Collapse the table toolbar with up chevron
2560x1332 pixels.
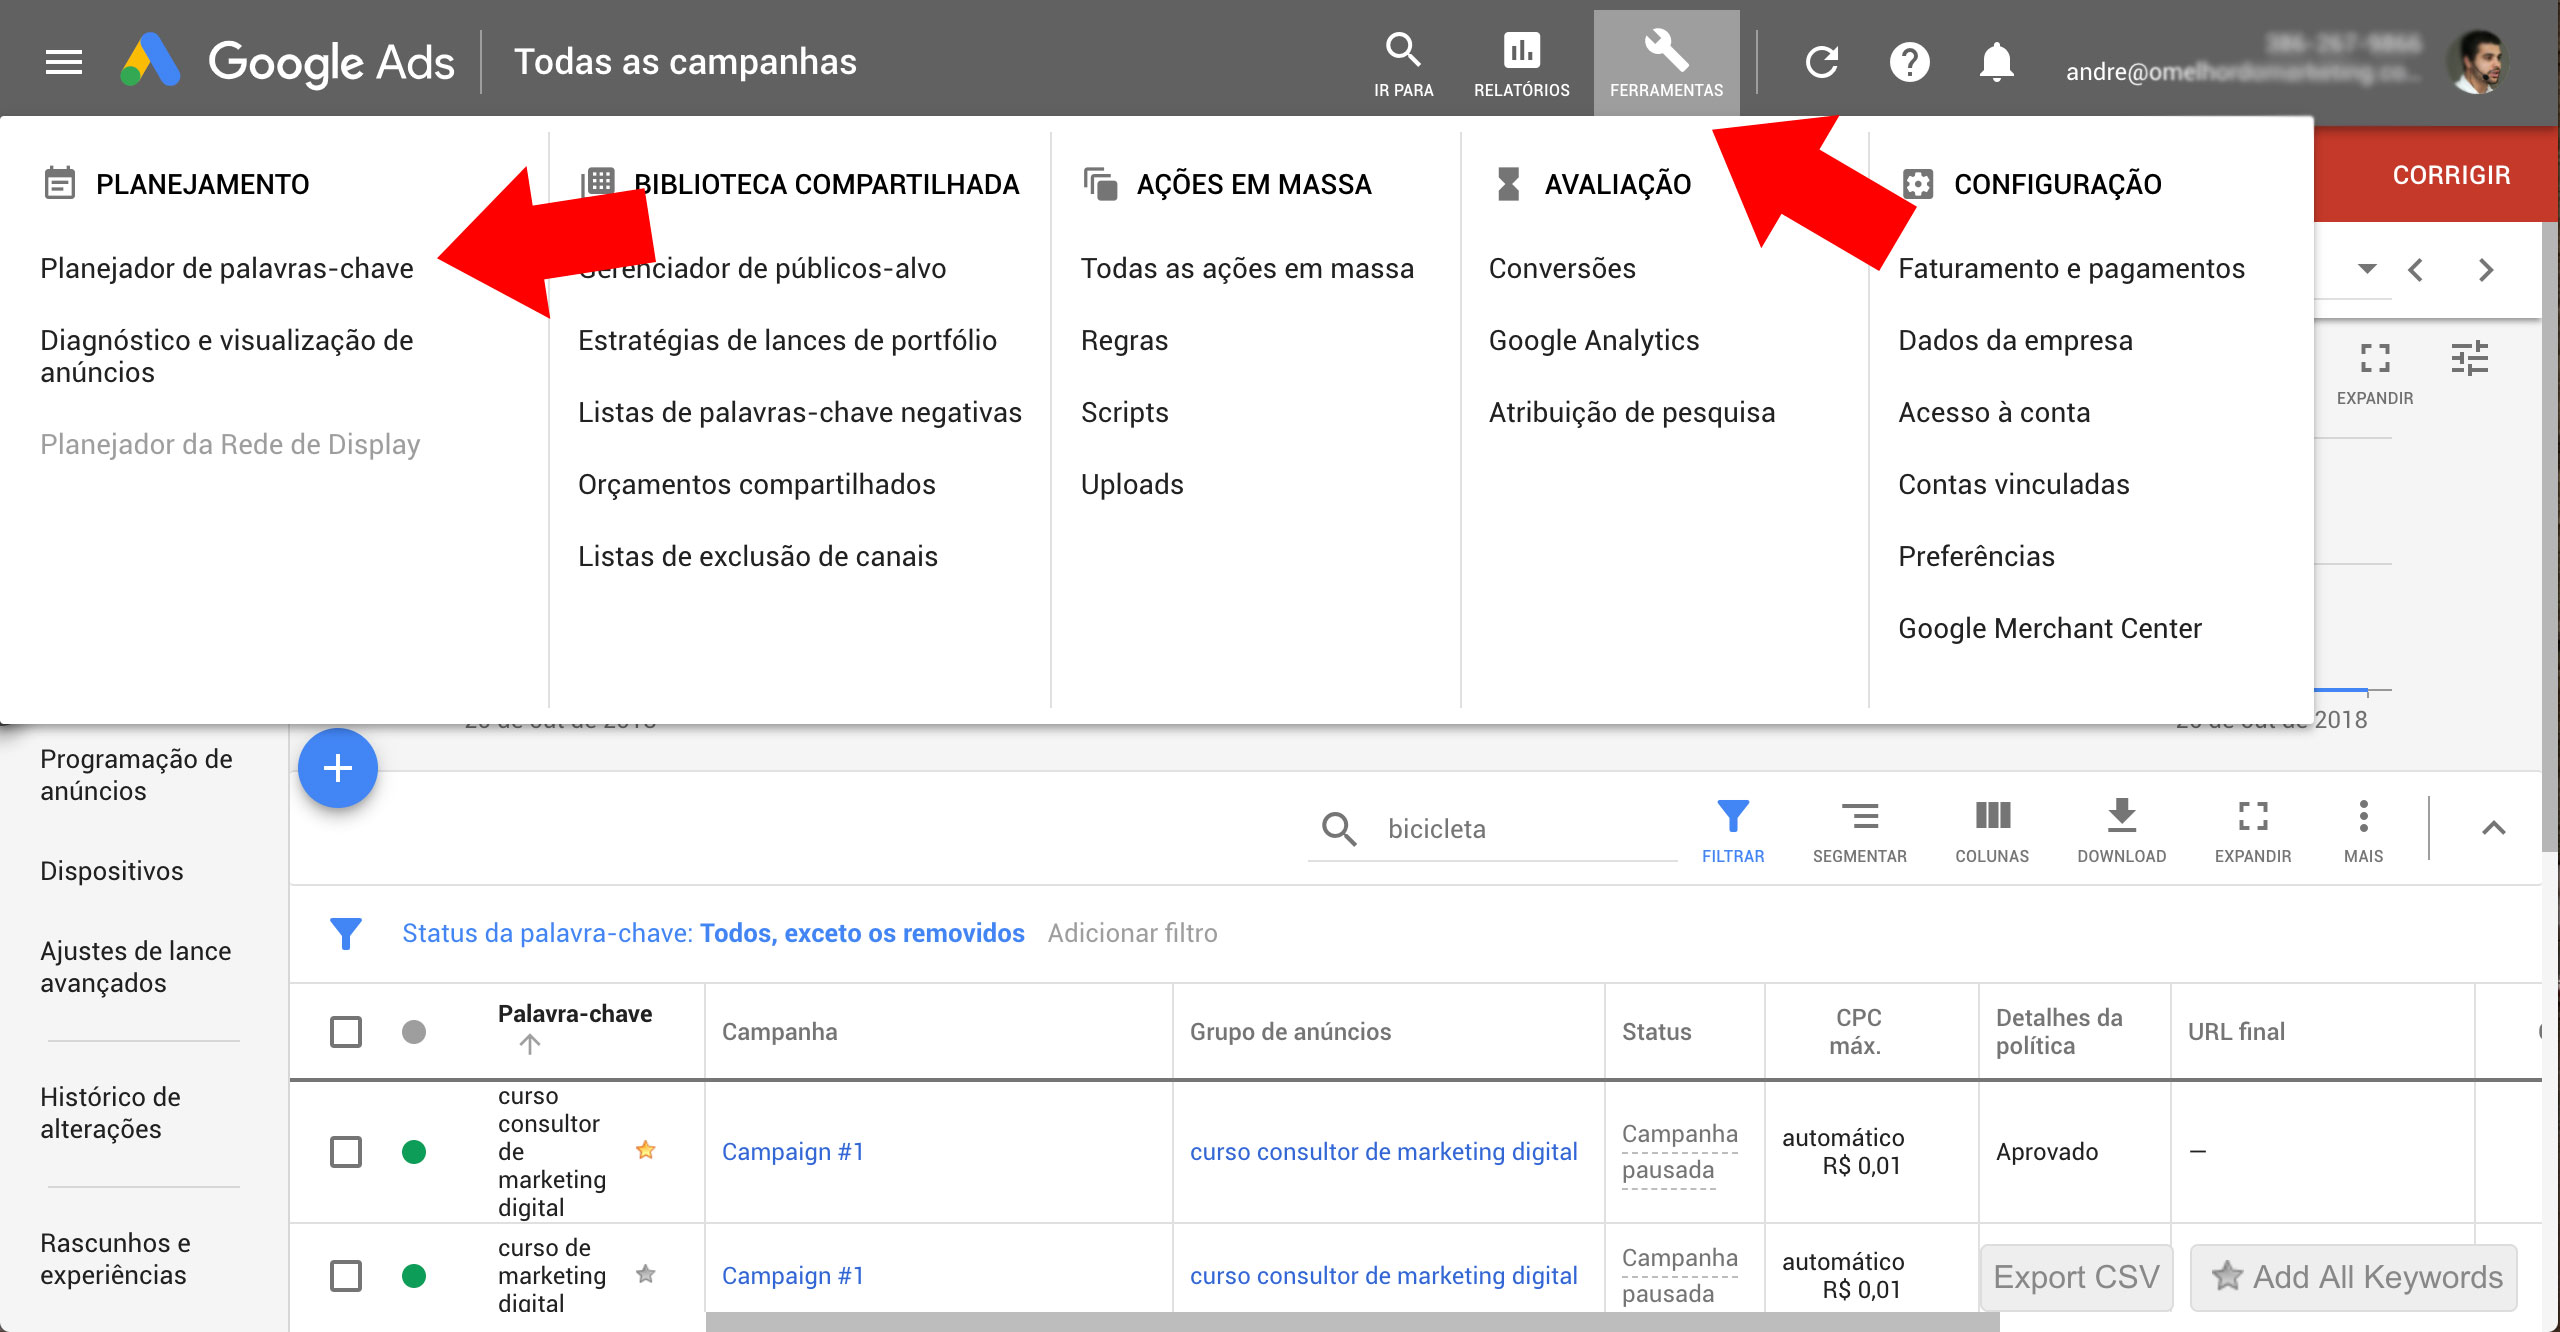pyautogui.click(x=2493, y=828)
